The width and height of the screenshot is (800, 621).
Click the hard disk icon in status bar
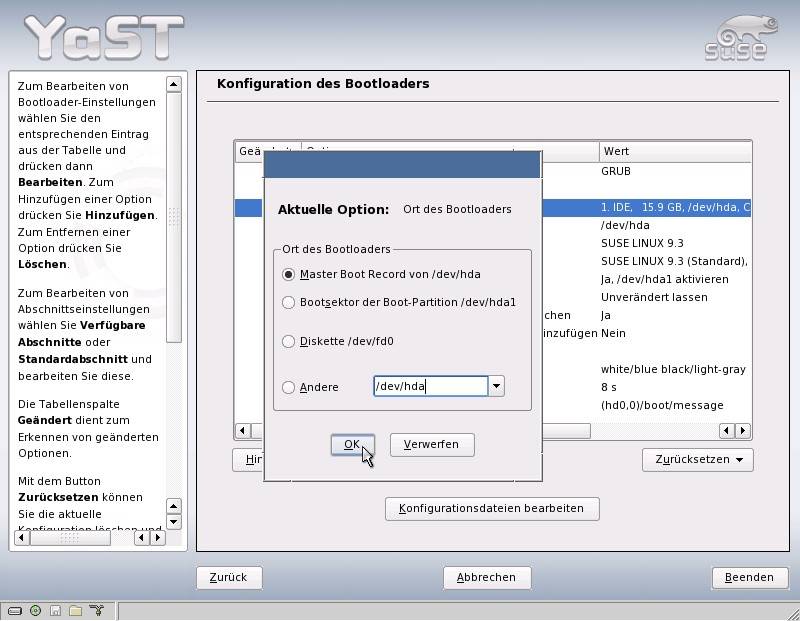pos(15,610)
